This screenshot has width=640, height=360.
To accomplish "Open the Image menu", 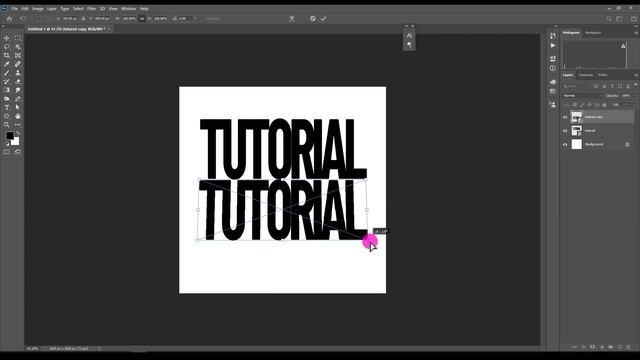I will click(38, 9).
